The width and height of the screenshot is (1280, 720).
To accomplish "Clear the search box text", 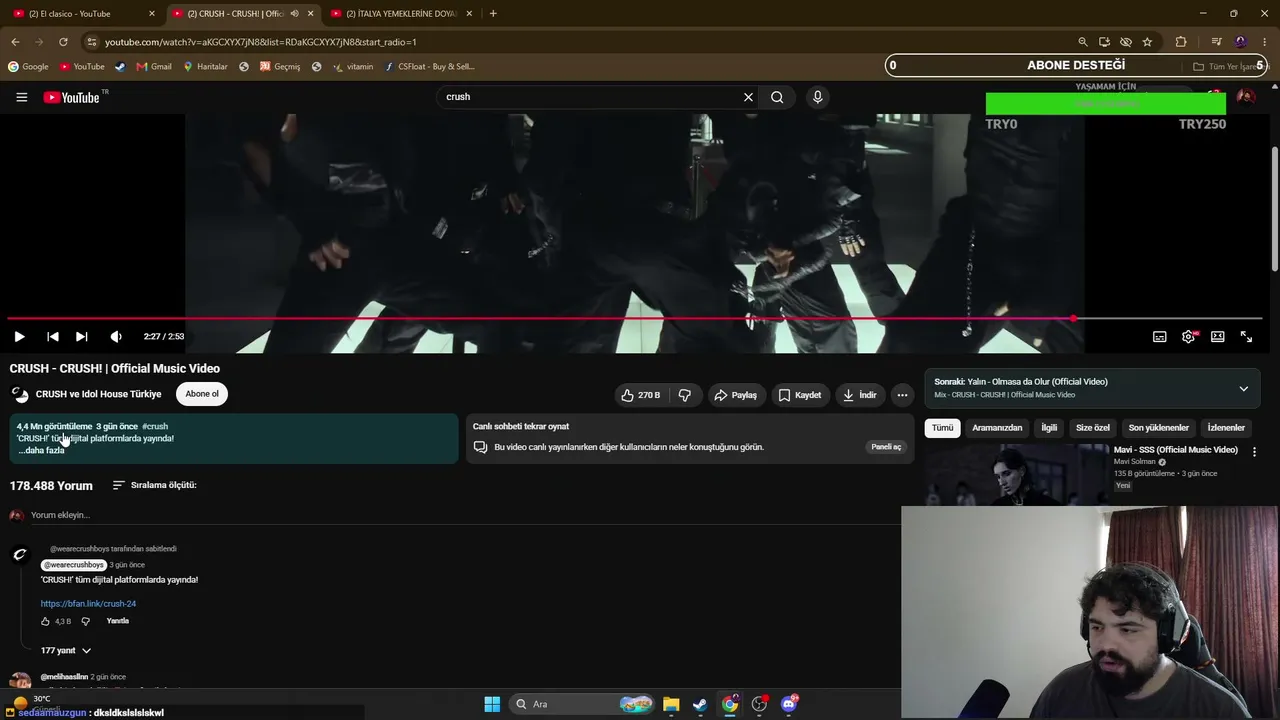I will pyautogui.click(x=748, y=97).
